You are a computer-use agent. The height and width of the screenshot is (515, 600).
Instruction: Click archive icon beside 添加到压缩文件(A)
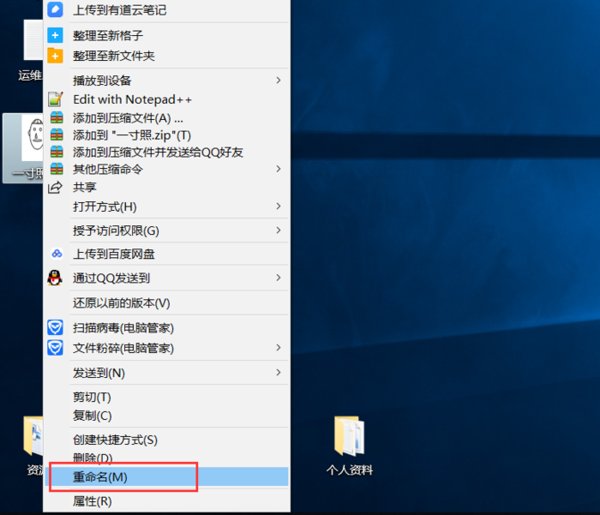[x=57, y=117]
